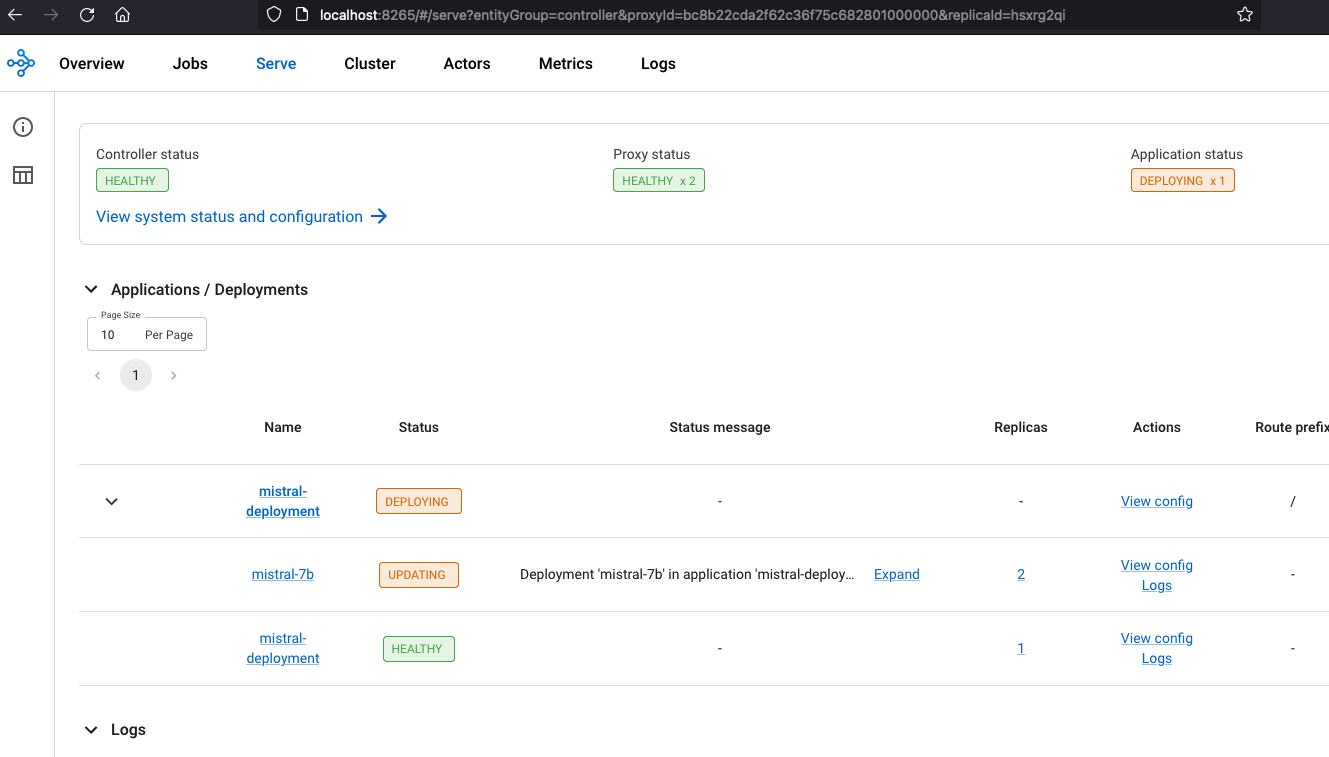Open the Cluster tab
The image size is (1329, 757).
click(x=369, y=63)
